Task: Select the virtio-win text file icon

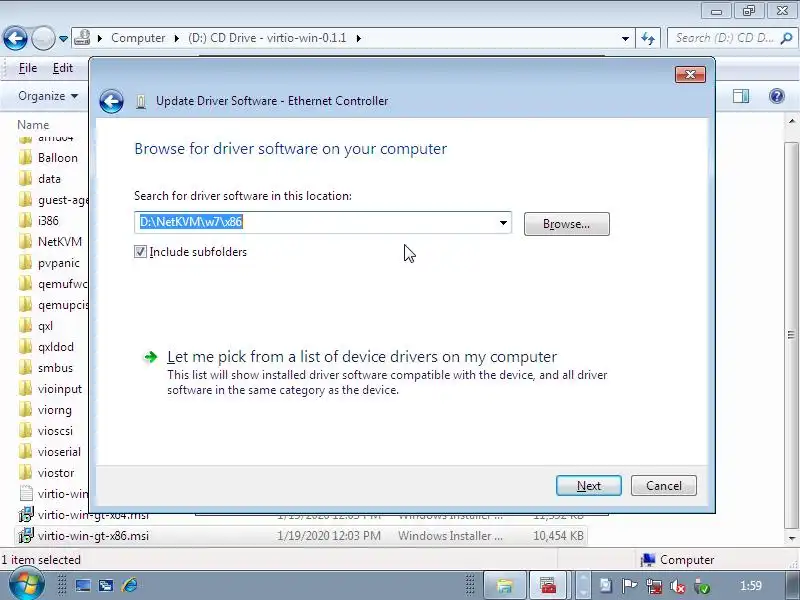Action: point(26,494)
